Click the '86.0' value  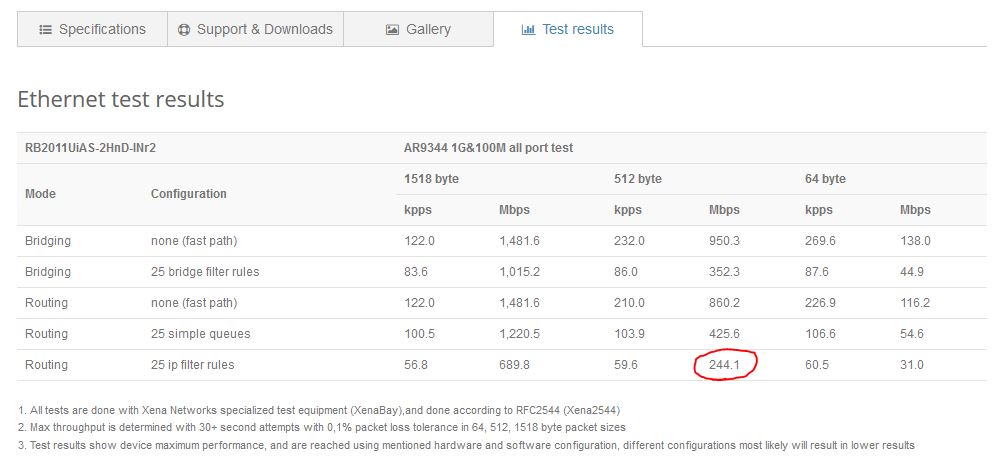coord(626,272)
